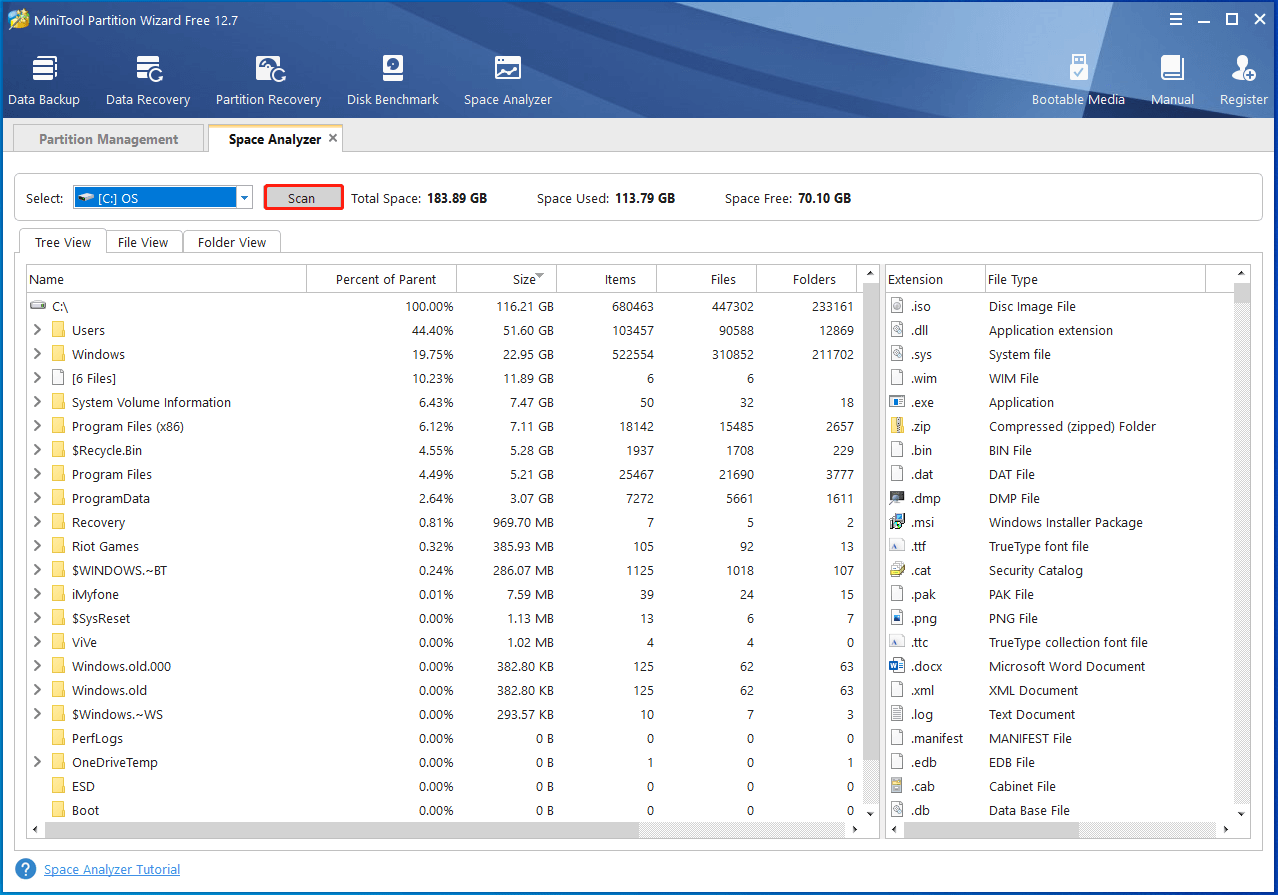The image size is (1278, 895).
Task: Click the .zip compressed folder icon
Action: (x=897, y=426)
